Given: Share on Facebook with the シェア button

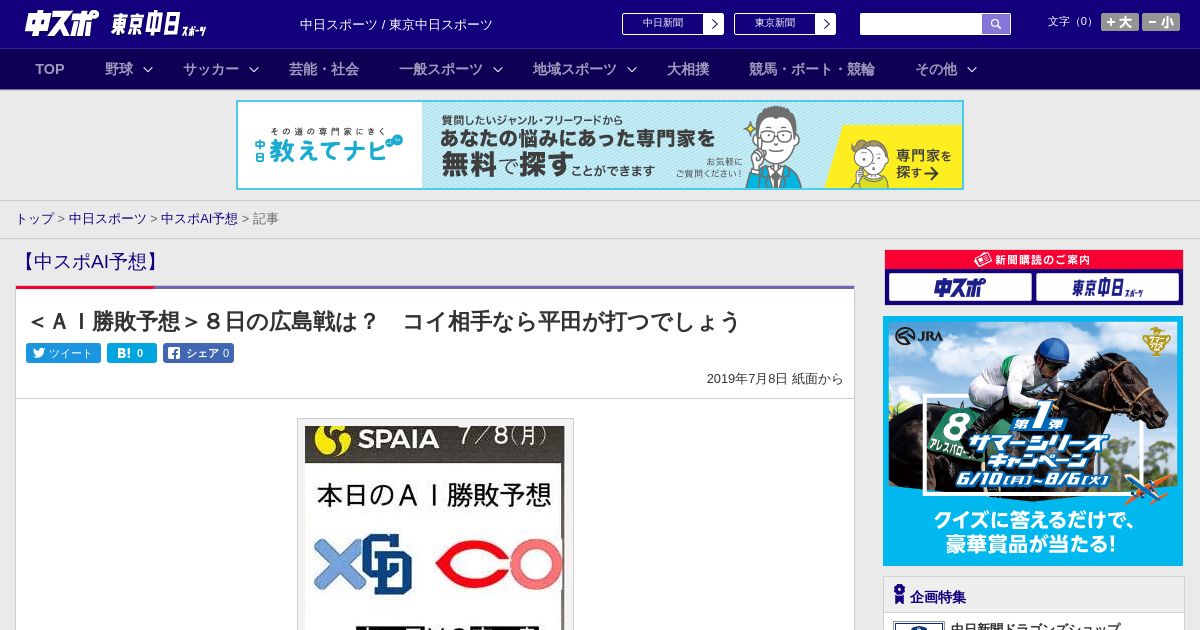Looking at the screenshot, I should (x=198, y=353).
